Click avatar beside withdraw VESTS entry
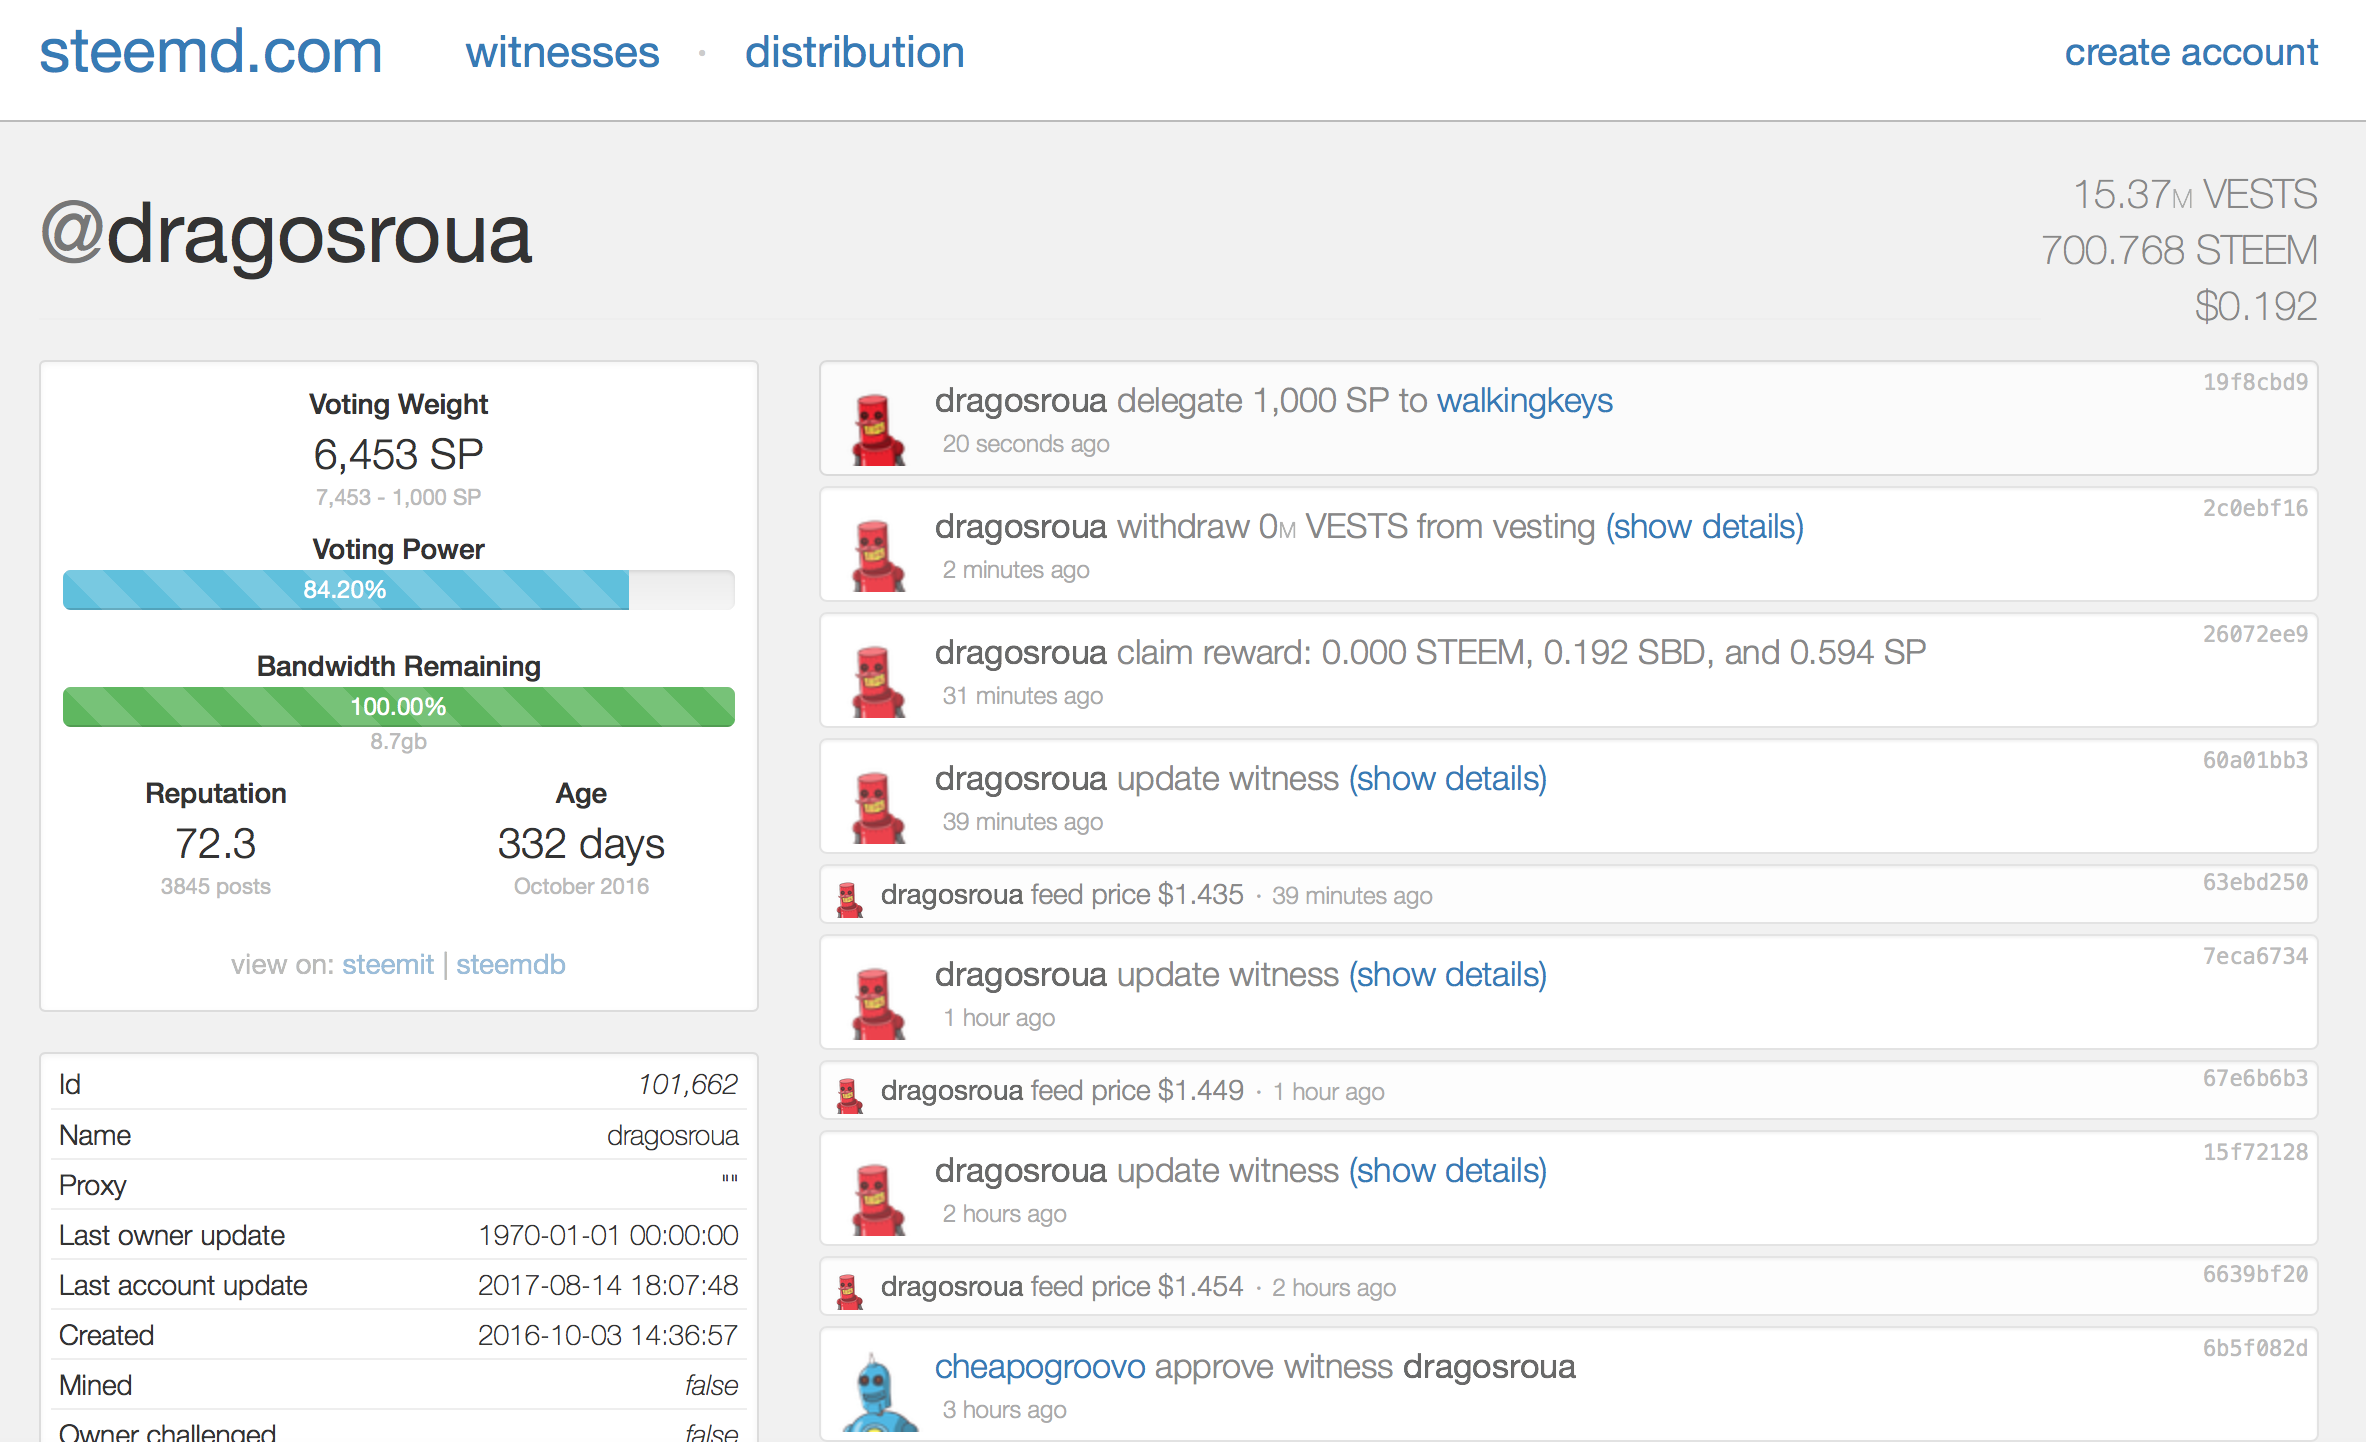Screen dimensions: 2366x1442 877,555
